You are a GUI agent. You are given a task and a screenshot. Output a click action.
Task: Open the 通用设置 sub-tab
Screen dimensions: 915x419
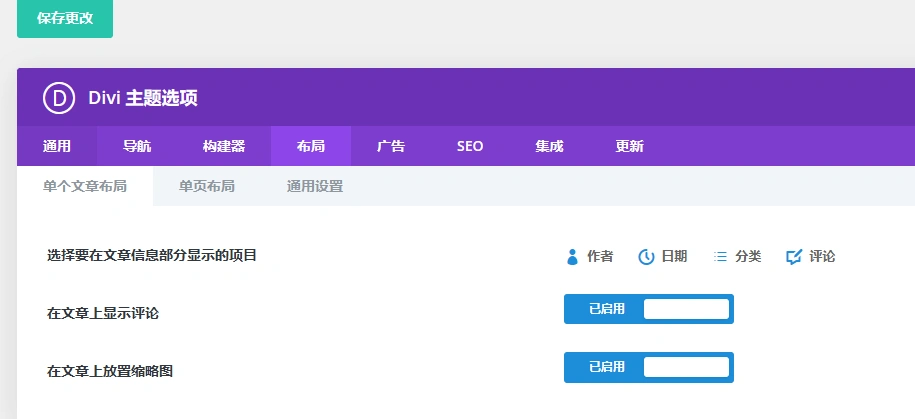pyautogui.click(x=315, y=186)
